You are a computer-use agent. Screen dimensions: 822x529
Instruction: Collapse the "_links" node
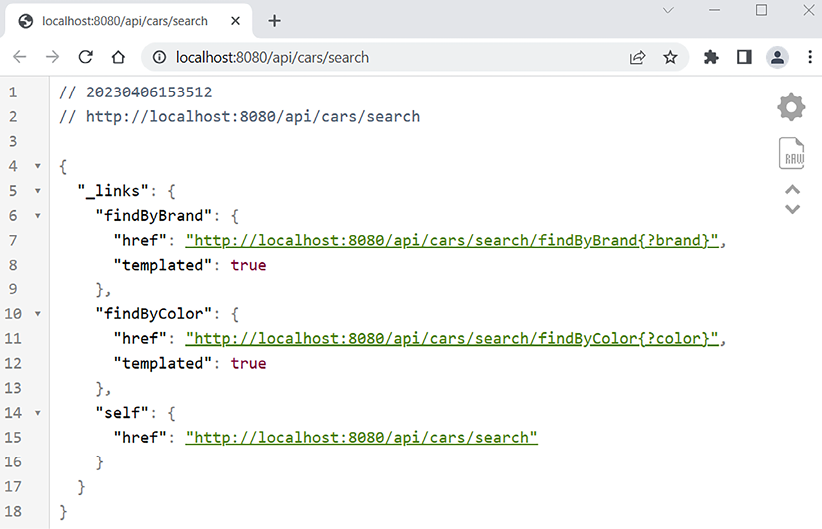38,190
